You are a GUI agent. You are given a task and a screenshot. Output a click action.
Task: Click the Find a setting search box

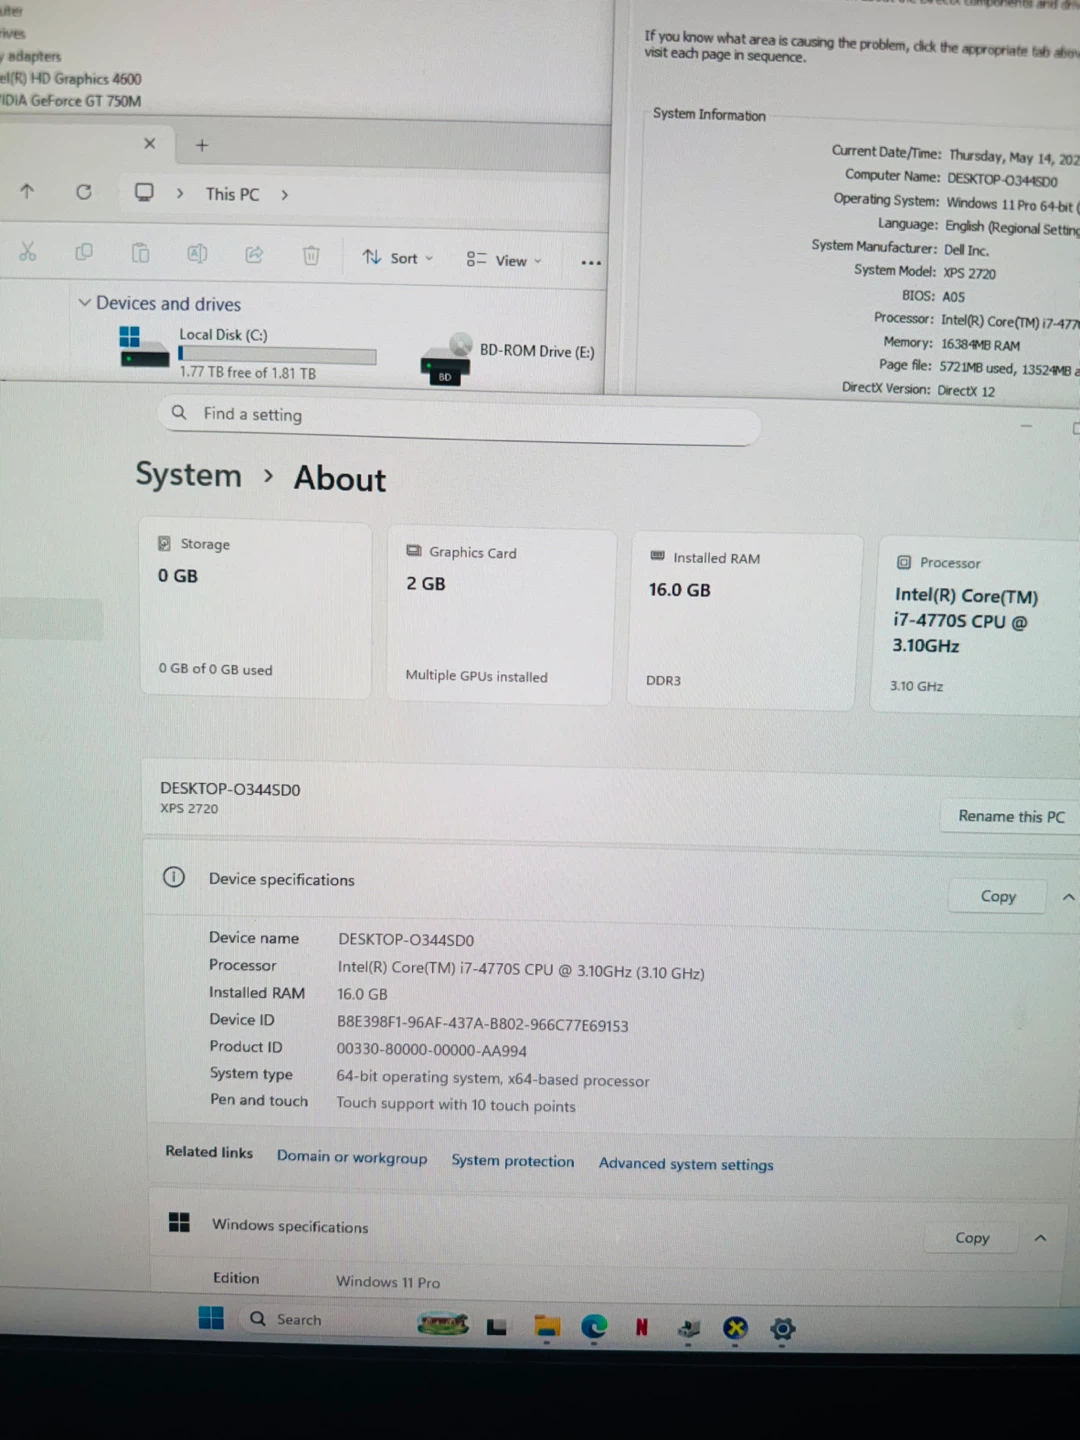(459, 419)
